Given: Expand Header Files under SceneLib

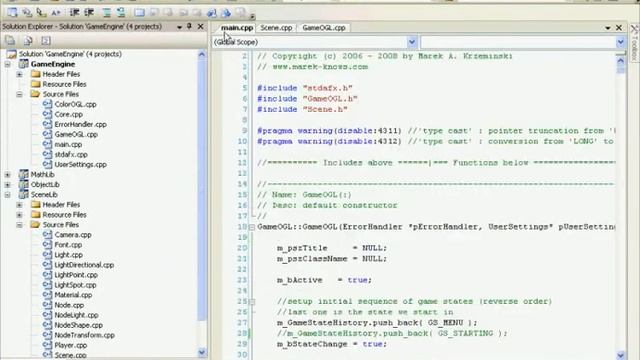Looking at the screenshot, I should tap(19, 205).
